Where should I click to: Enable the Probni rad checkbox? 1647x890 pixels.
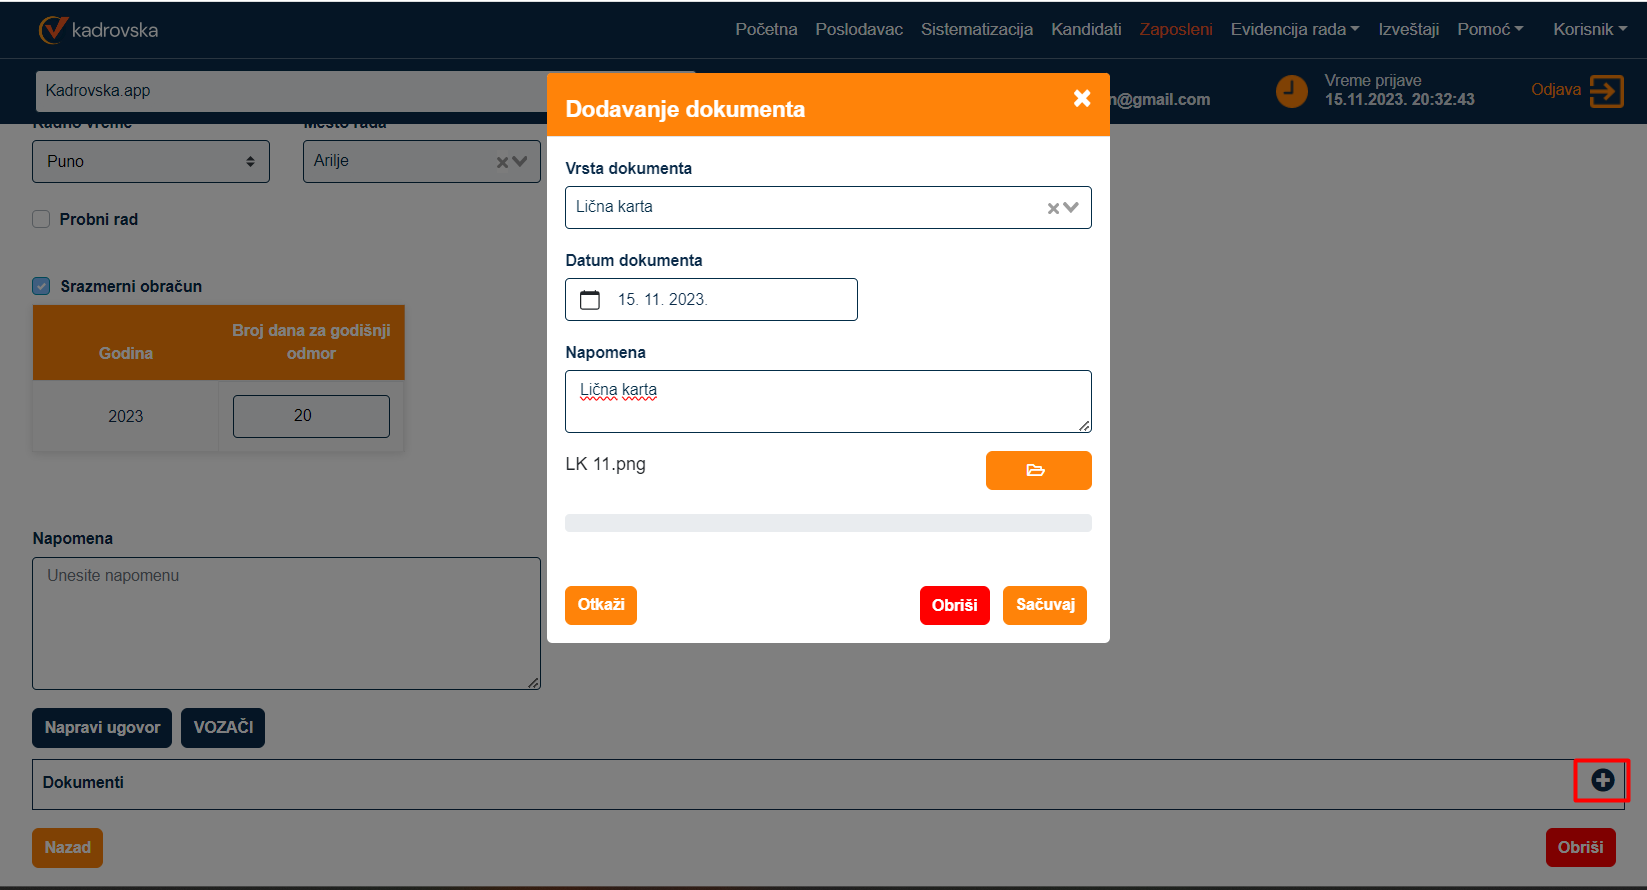(41, 219)
